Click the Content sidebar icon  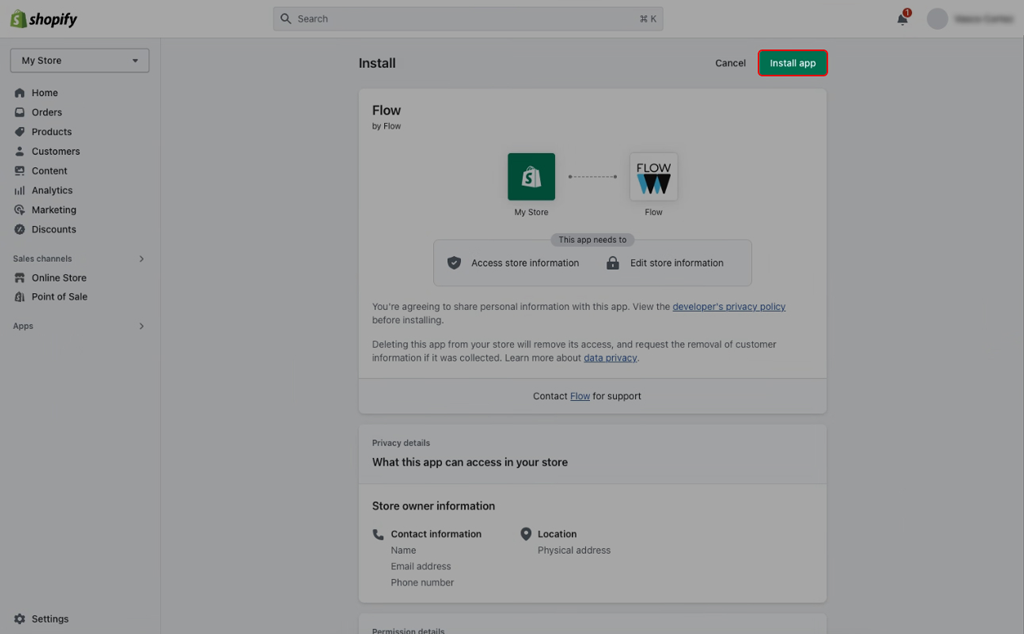click(x=20, y=171)
